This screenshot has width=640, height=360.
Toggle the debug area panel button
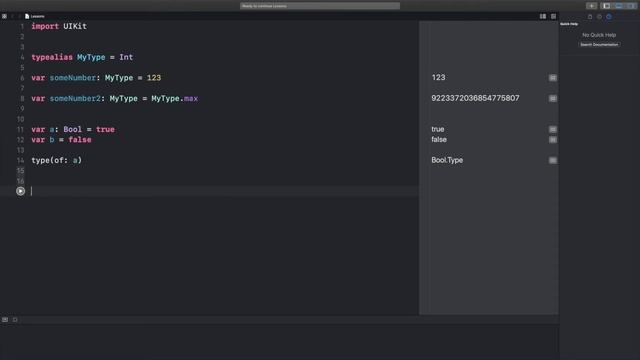[x=619, y=6]
